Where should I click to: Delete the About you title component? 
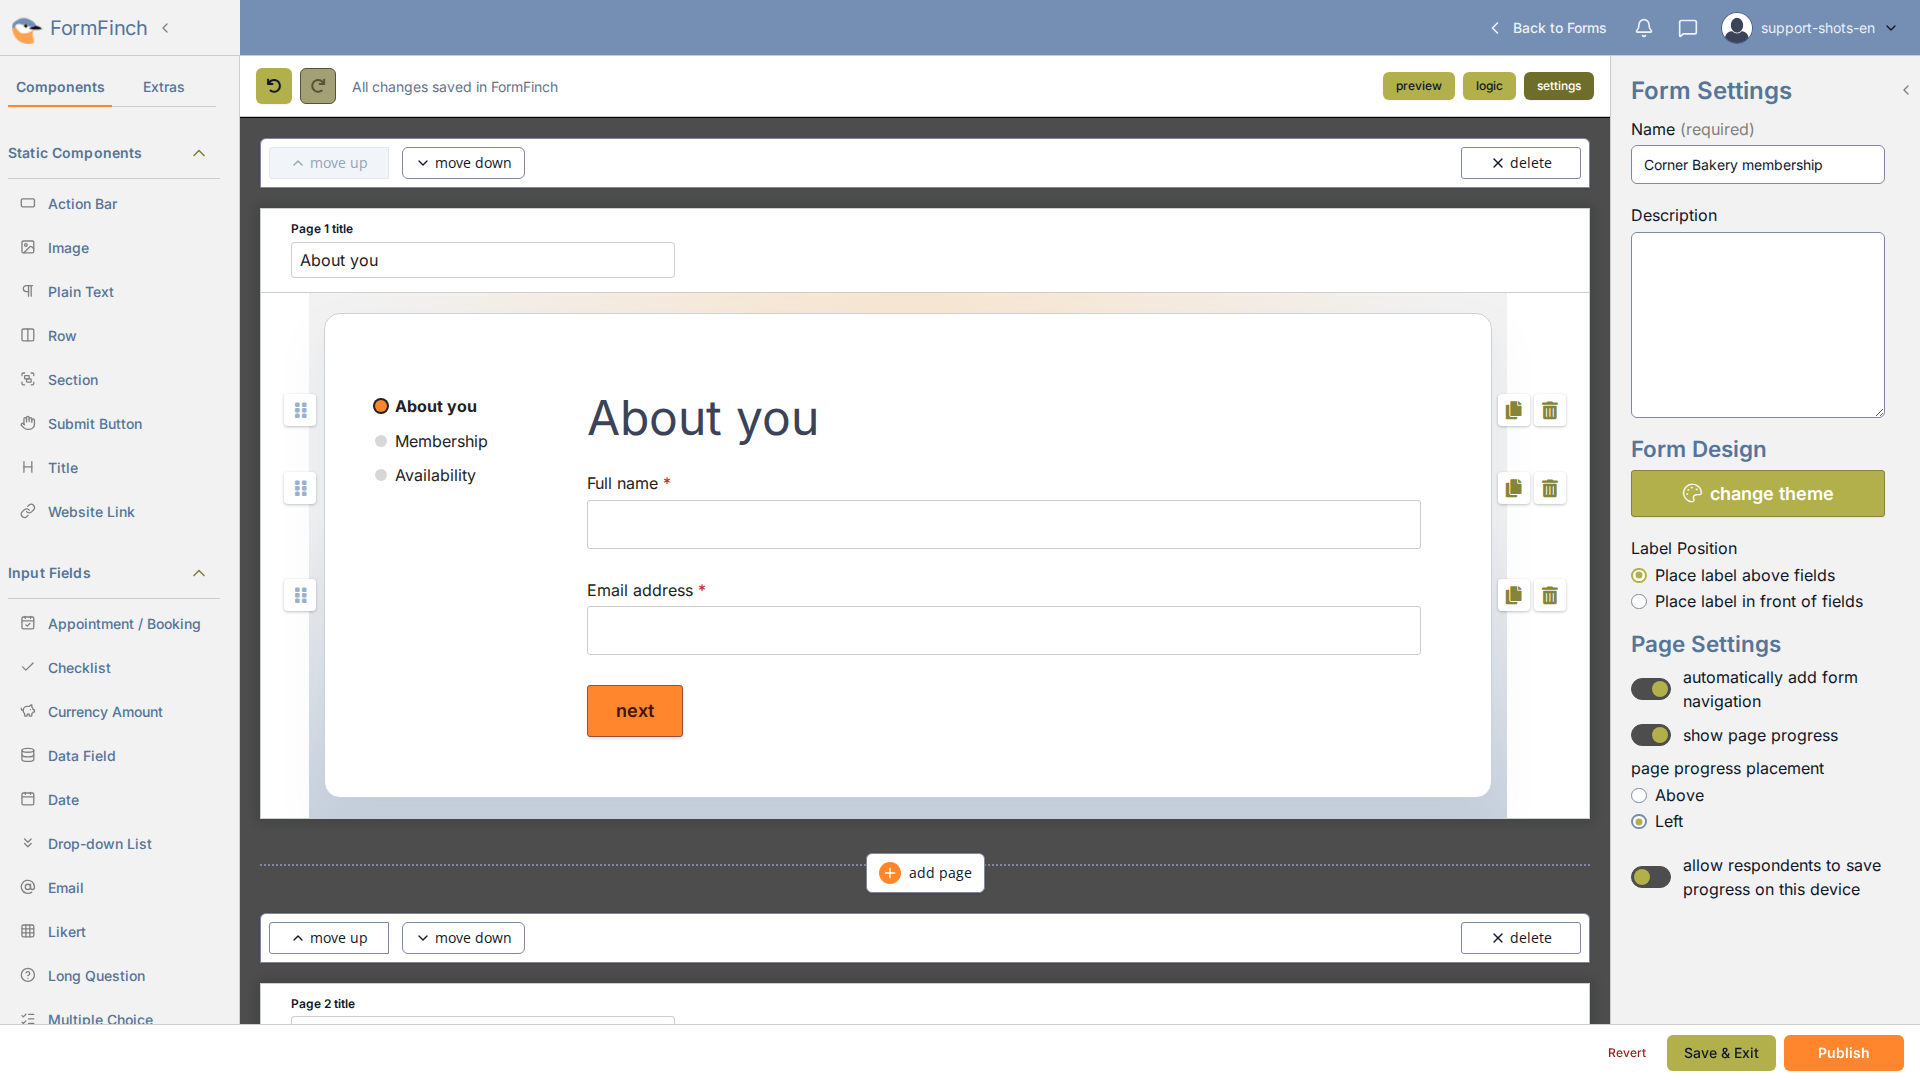coord(1550,410)
